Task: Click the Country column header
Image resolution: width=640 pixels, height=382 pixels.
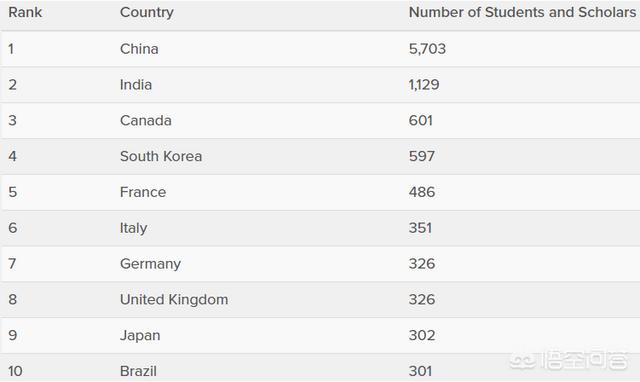Action: tap(147, 12)
